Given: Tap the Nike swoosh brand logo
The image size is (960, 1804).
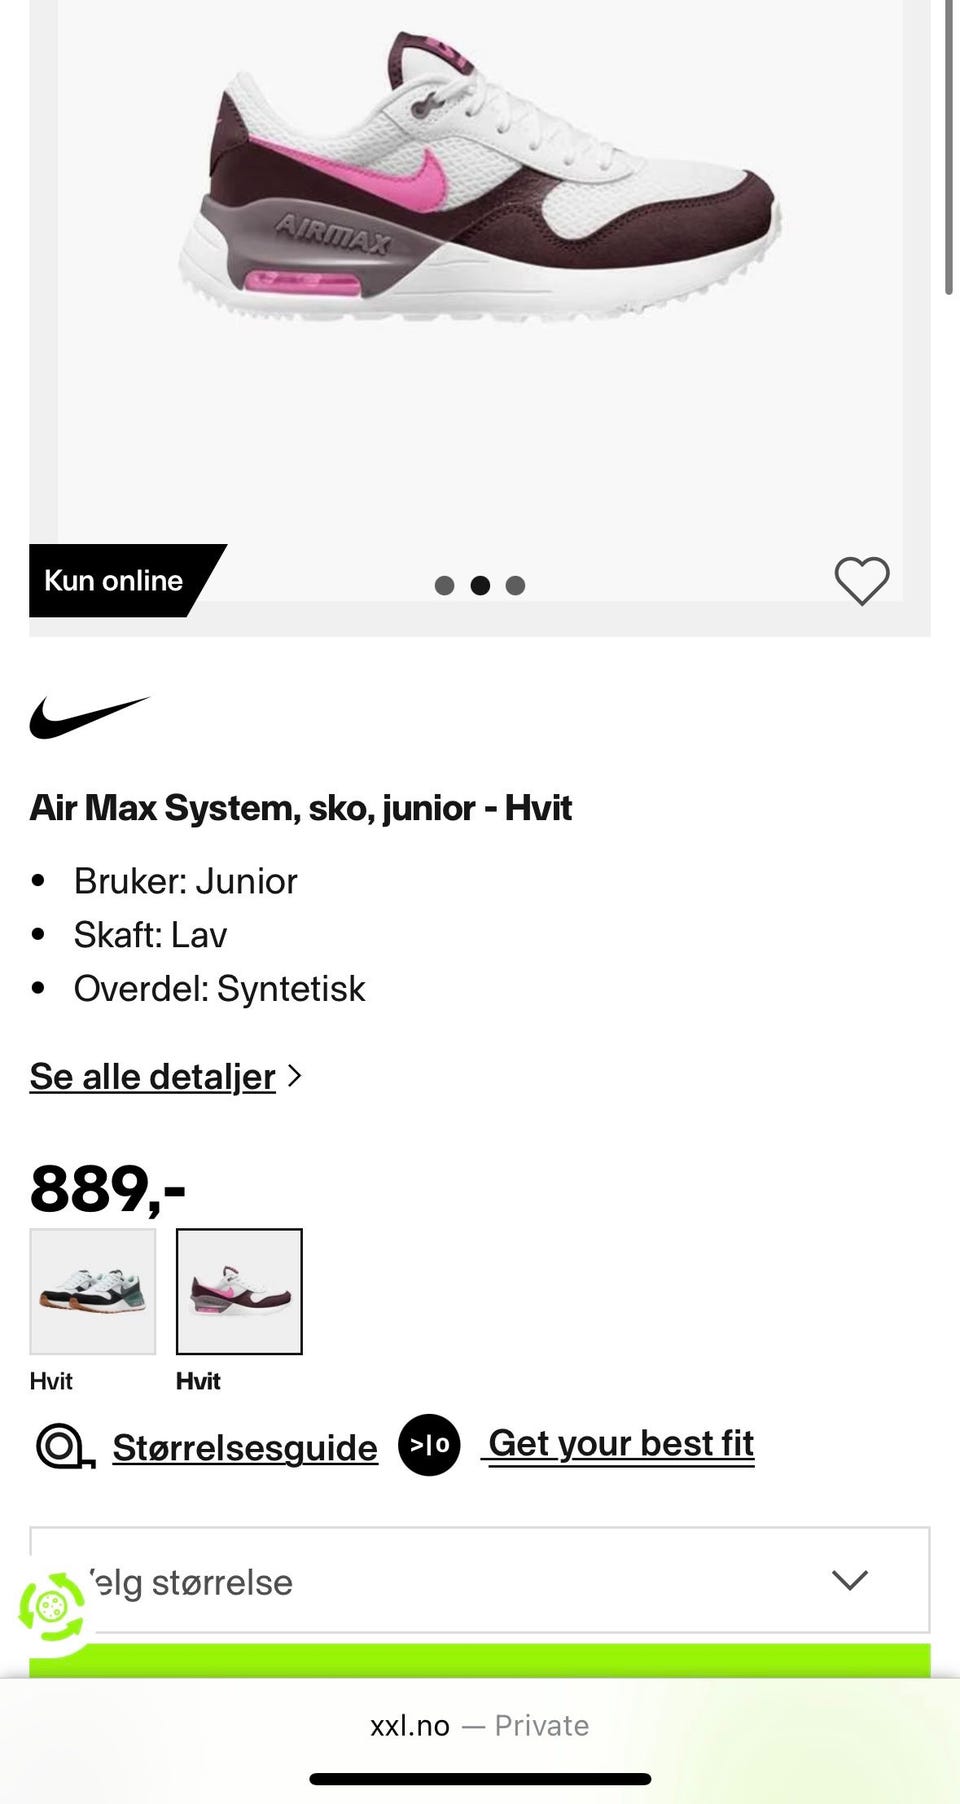Looking at the screenshot, I should [90, 718].
